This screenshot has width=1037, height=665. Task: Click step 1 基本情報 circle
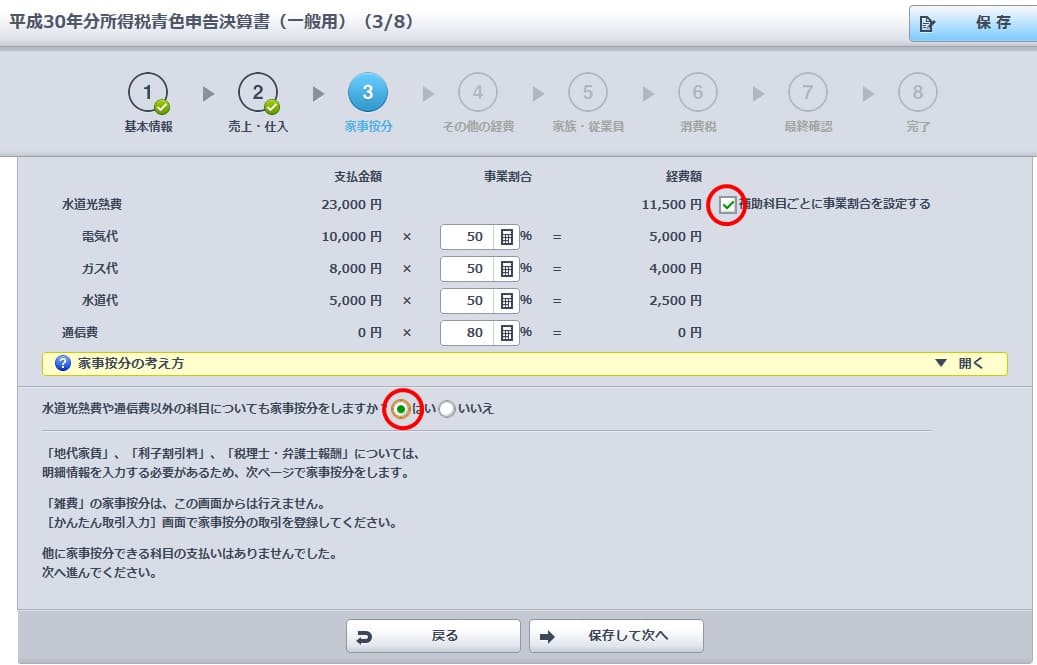(x=148, y=93)
